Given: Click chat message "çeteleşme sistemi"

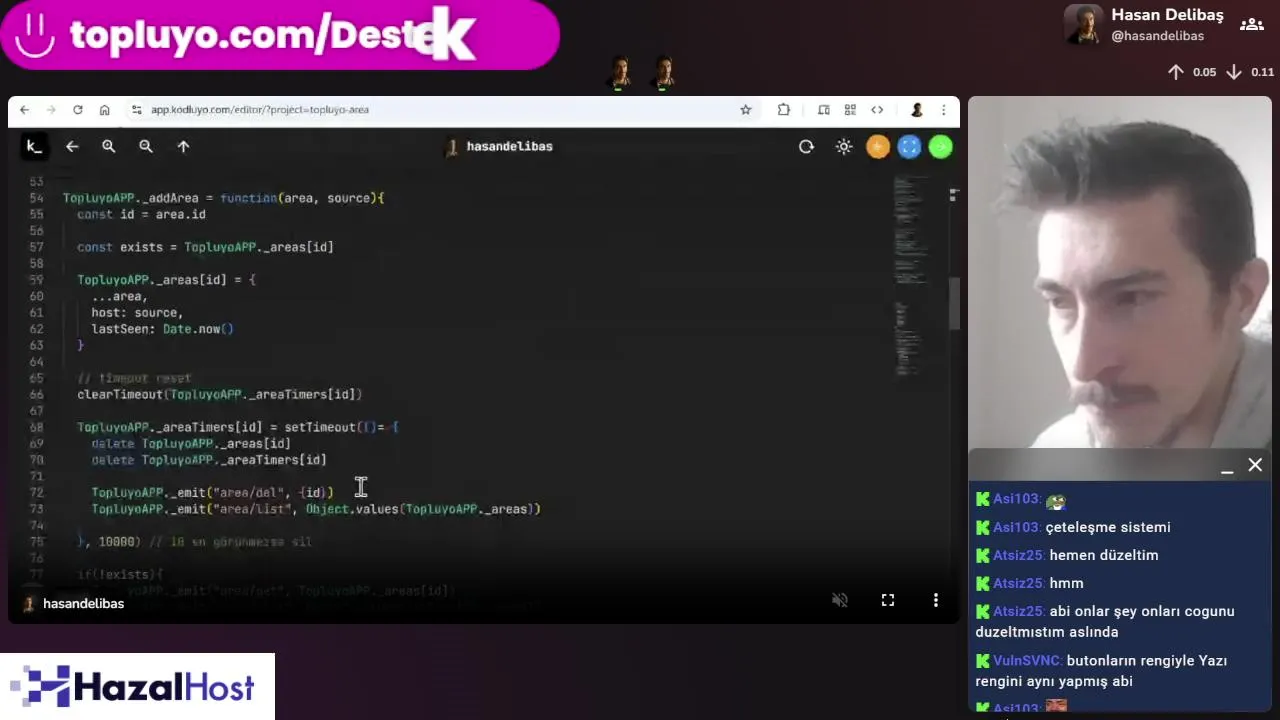Looking at the screenshot, I should 1108,527.
